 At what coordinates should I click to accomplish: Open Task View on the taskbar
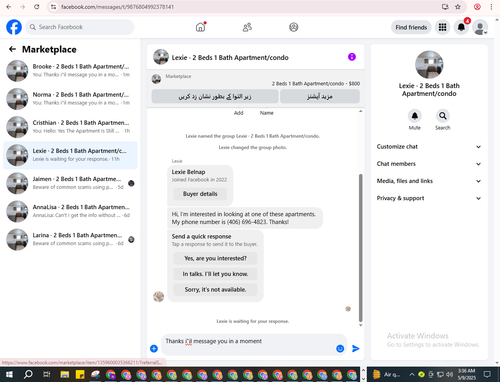point(46,374)
